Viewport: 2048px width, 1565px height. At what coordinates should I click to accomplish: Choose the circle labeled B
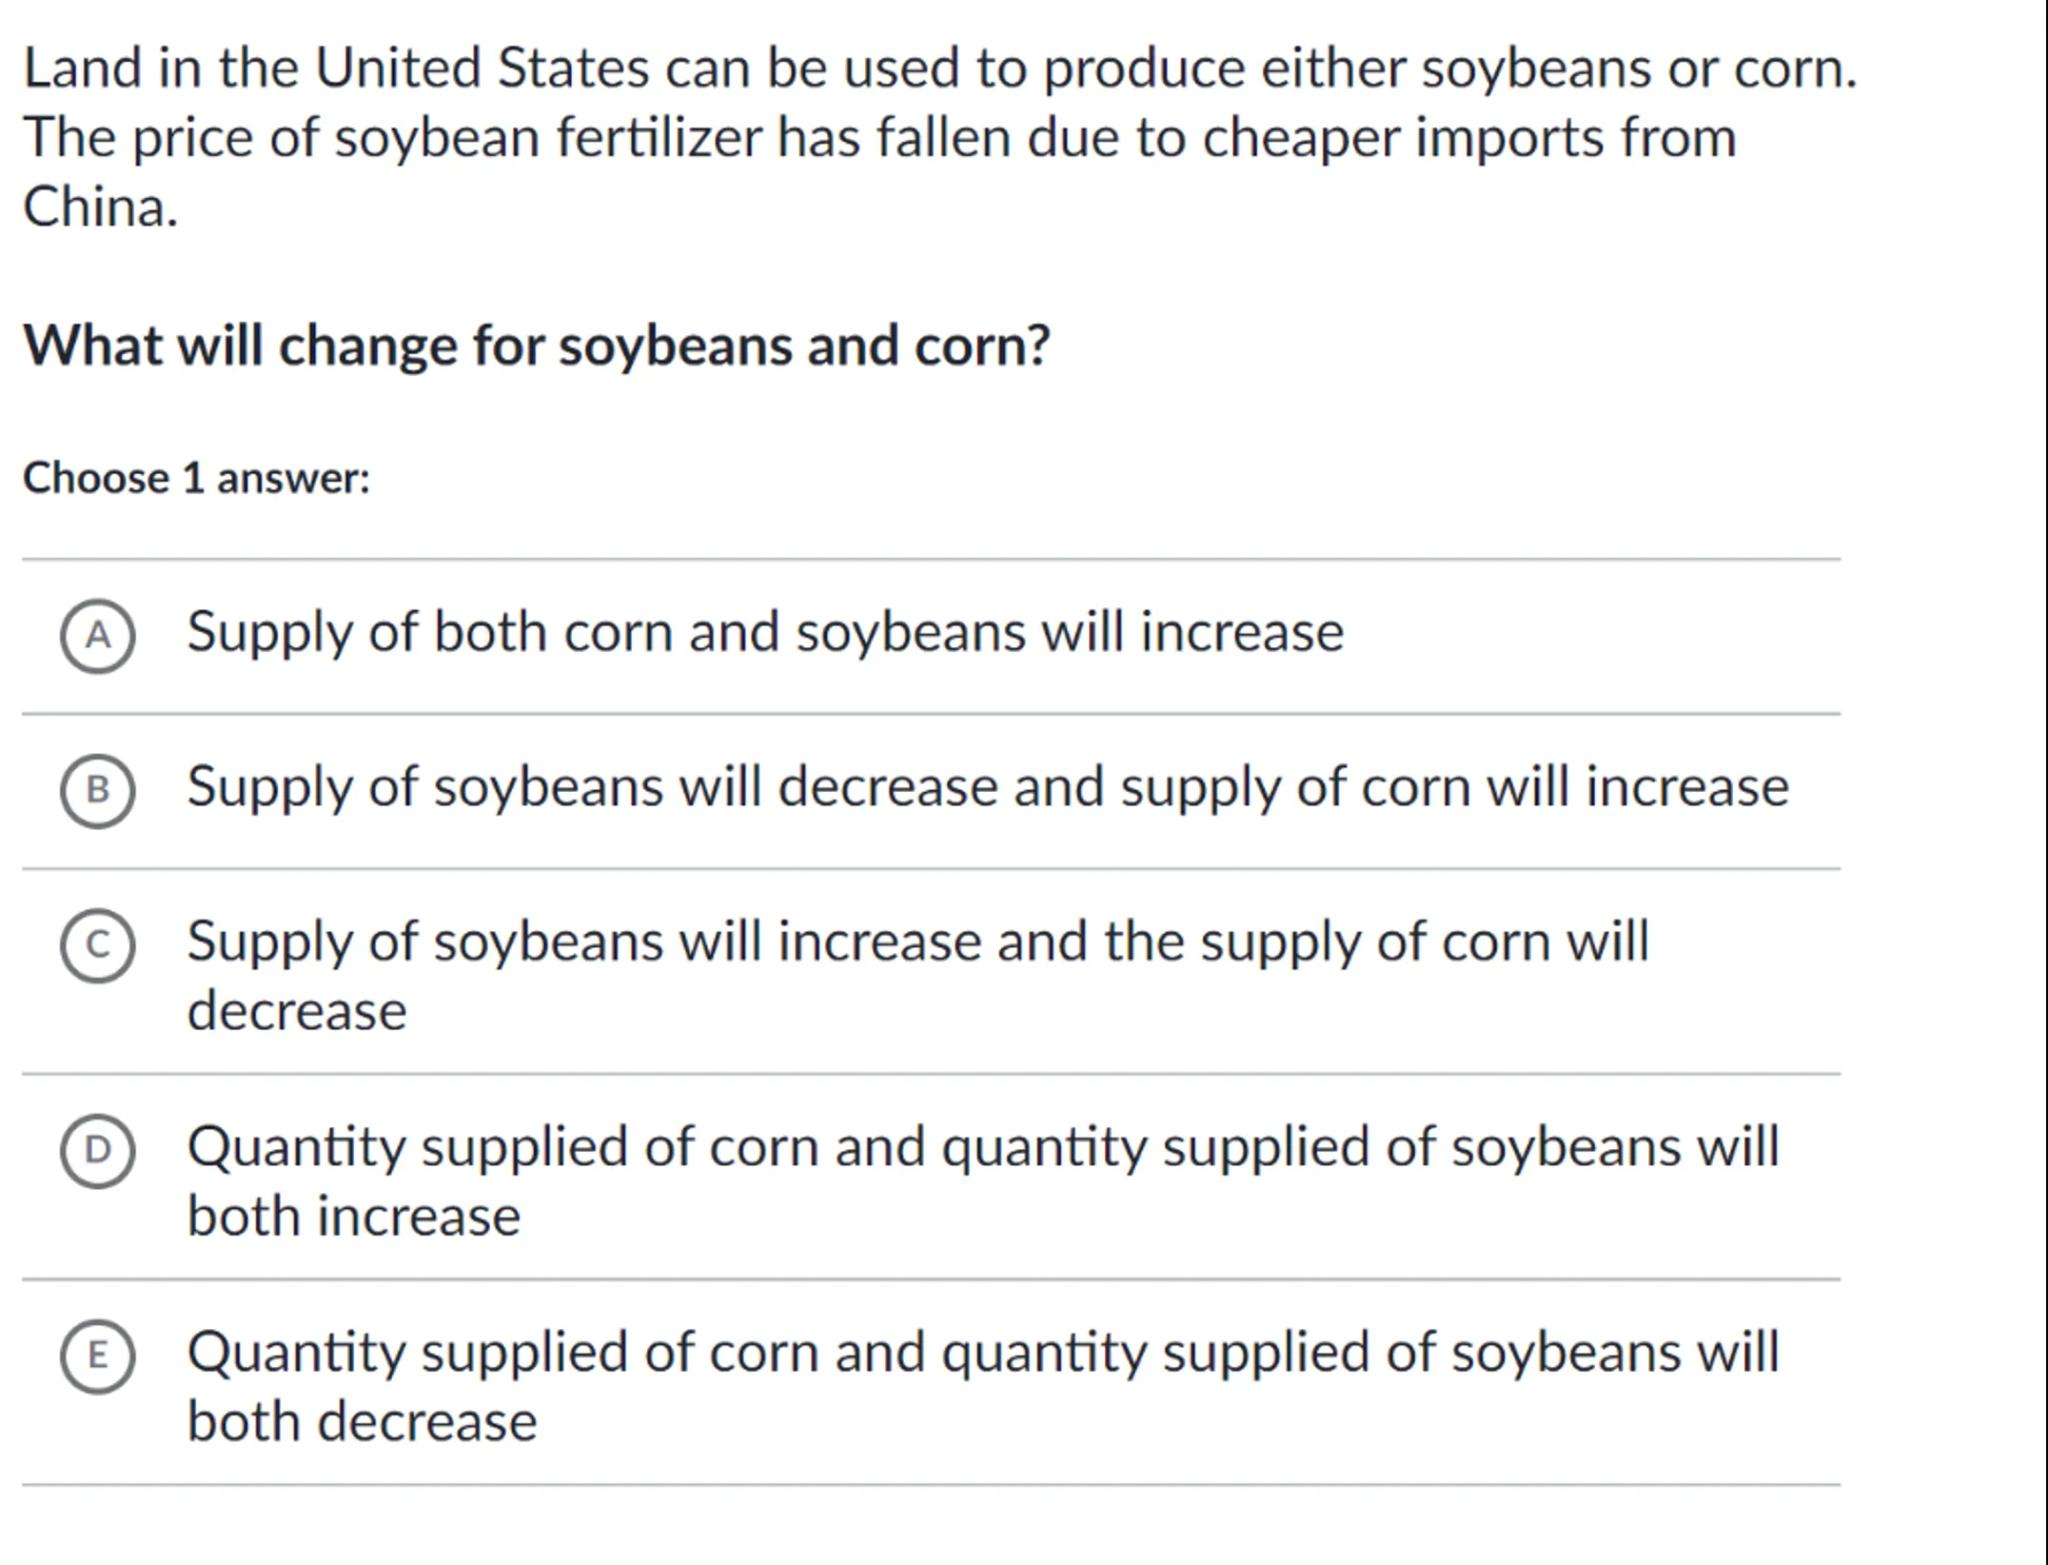pos(97,791)
